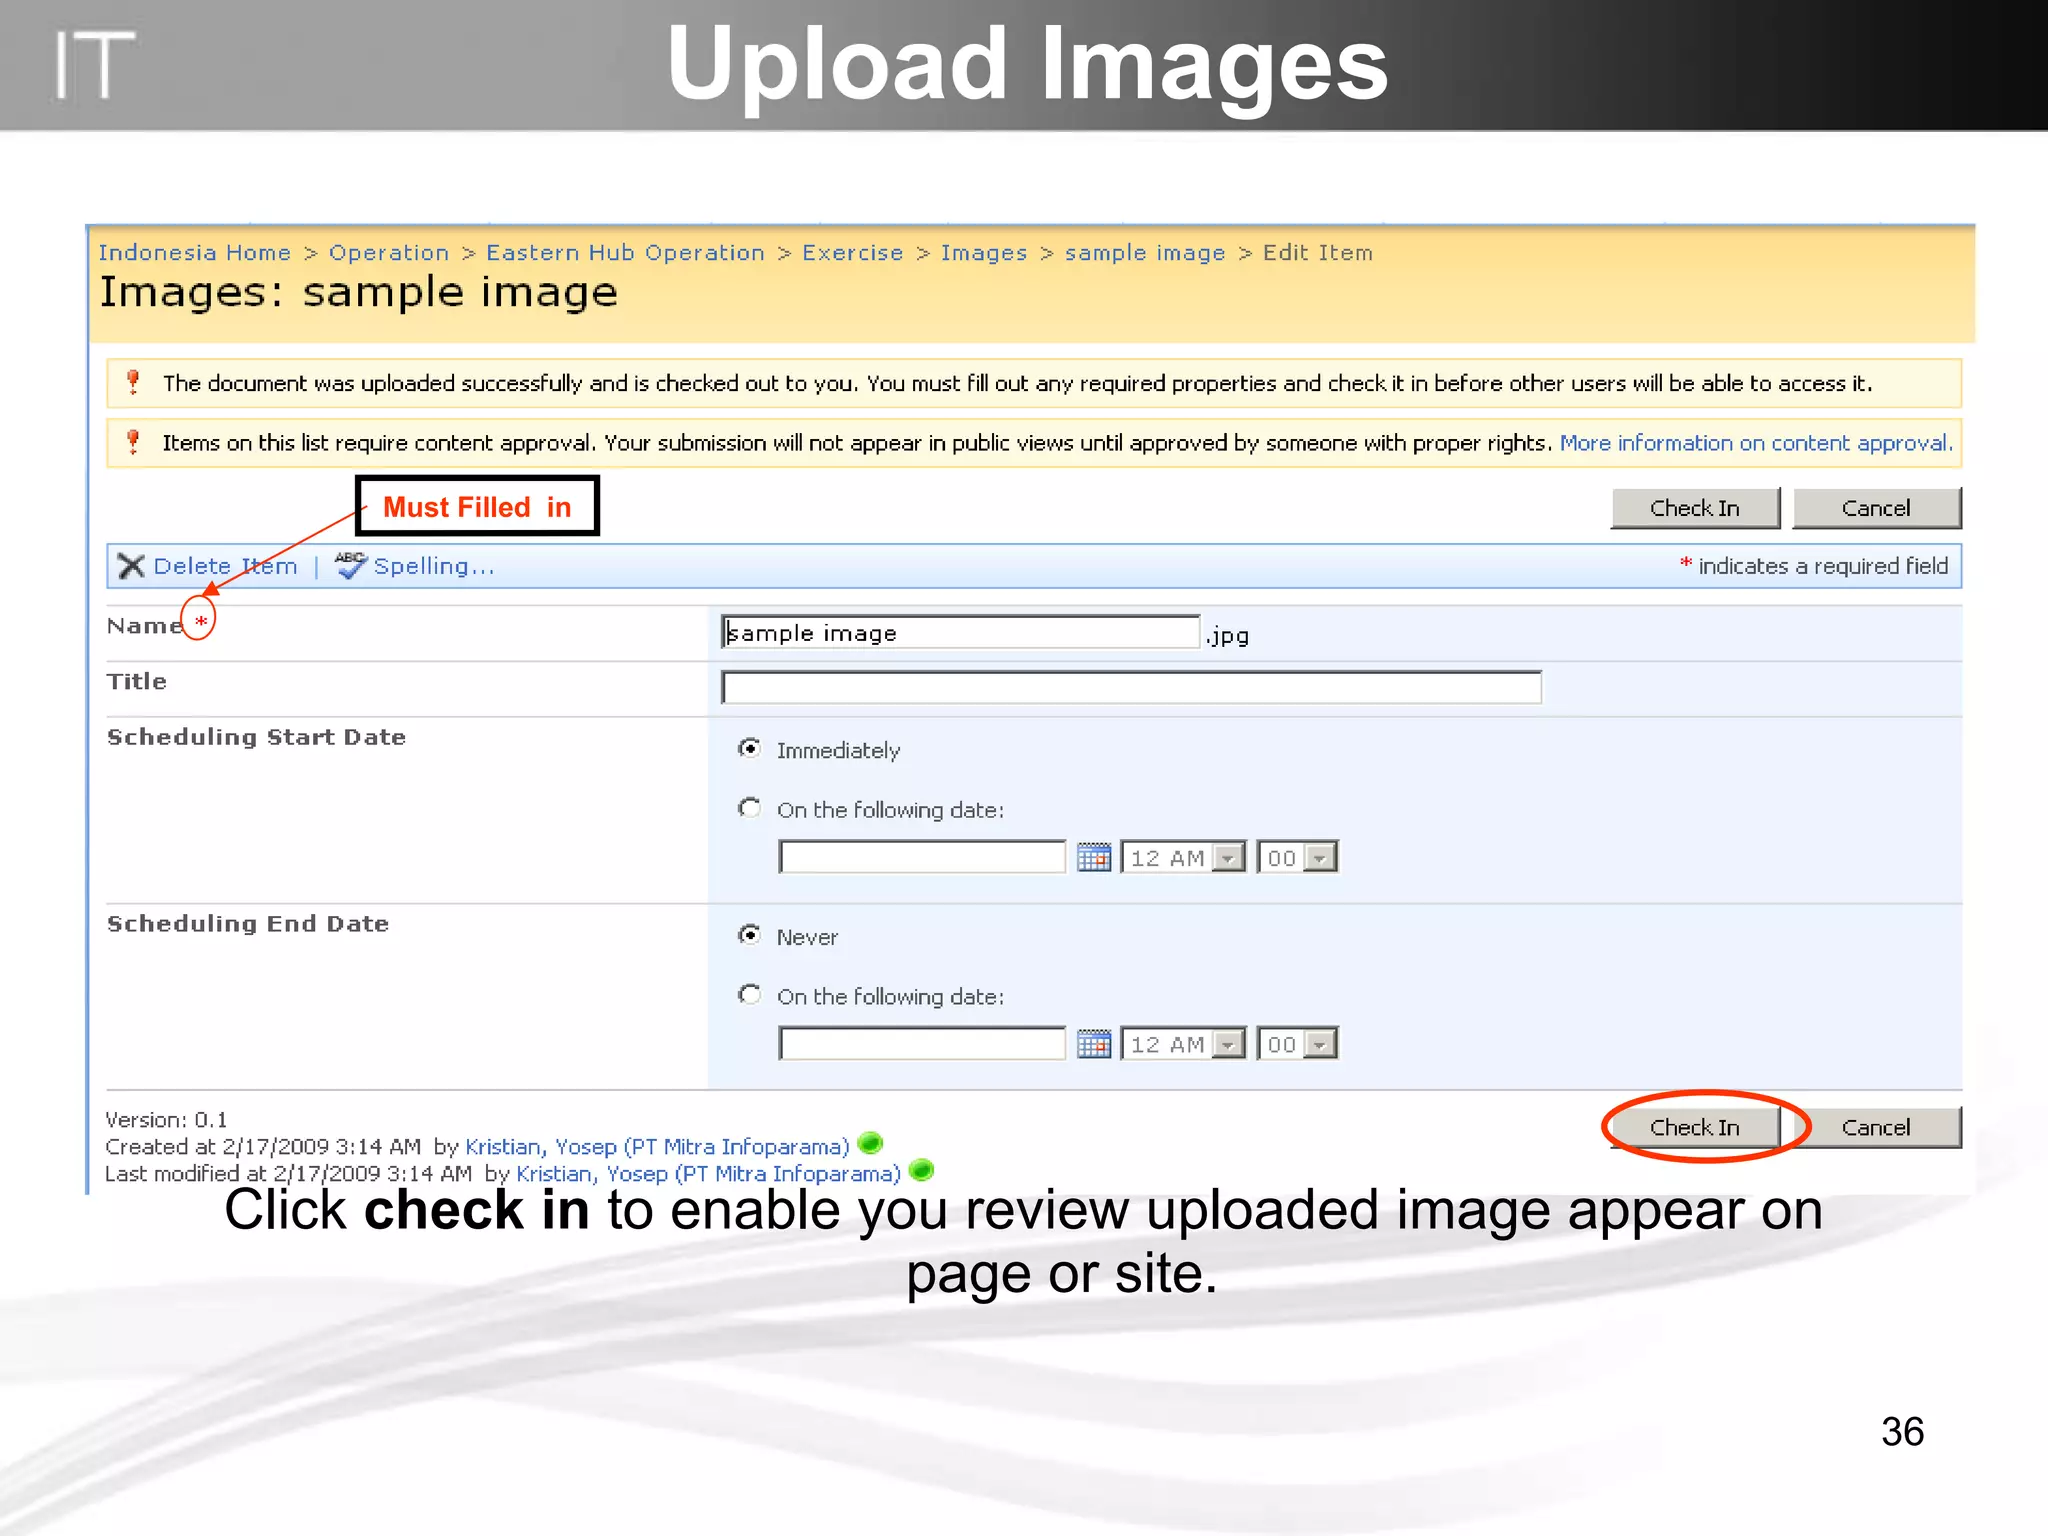The height and width of the screenshot is (1536, 2048).
Task: Click green presence icon beside Created by name
Action: click(x=870, y=1142)
